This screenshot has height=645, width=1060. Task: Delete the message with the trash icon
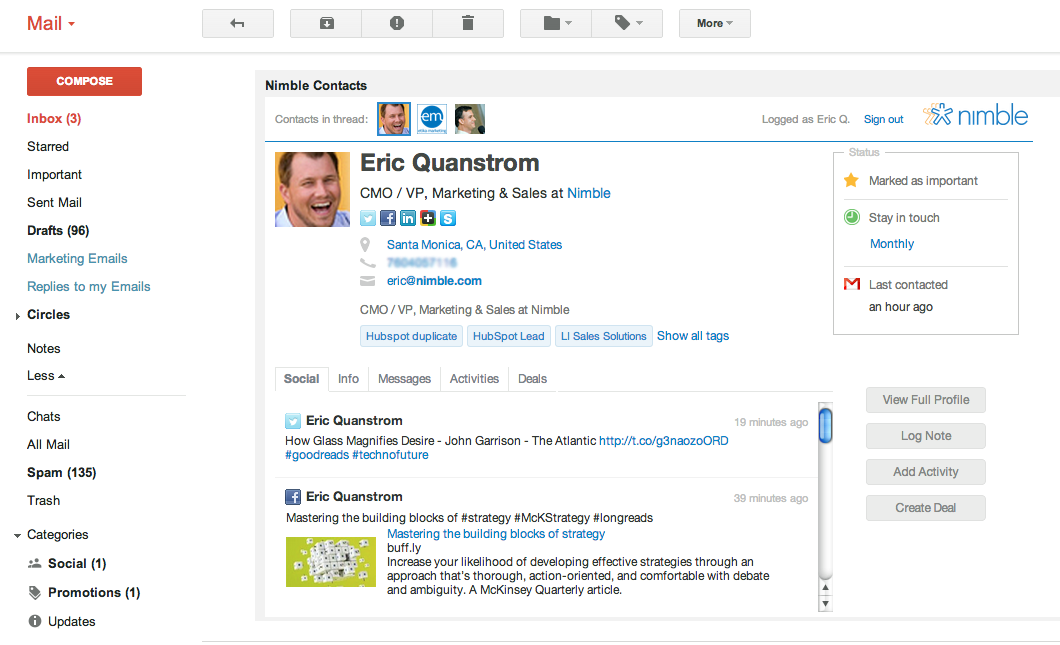(468, 24)
